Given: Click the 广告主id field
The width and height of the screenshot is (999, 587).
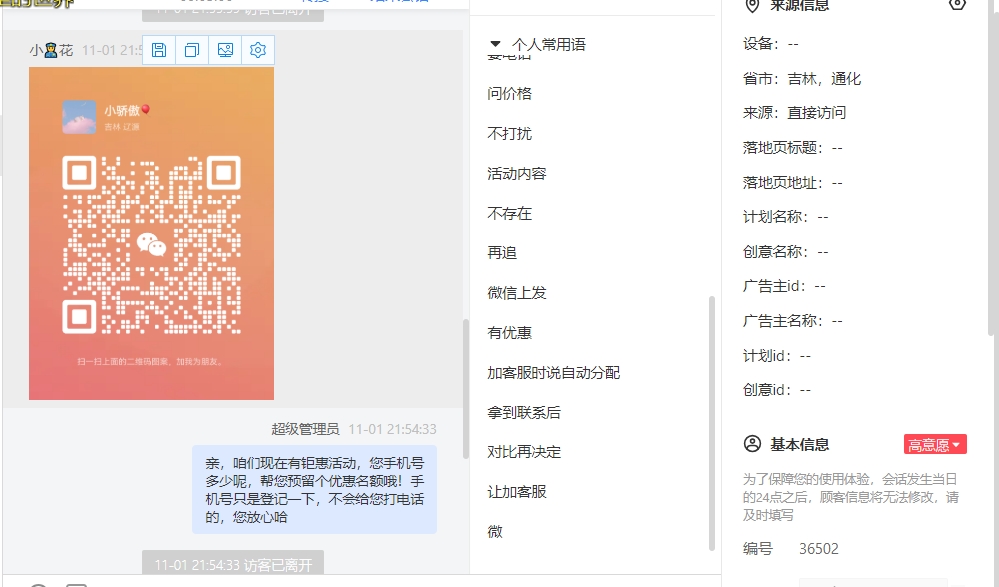Looking at the screenshot, I should 784,286.
